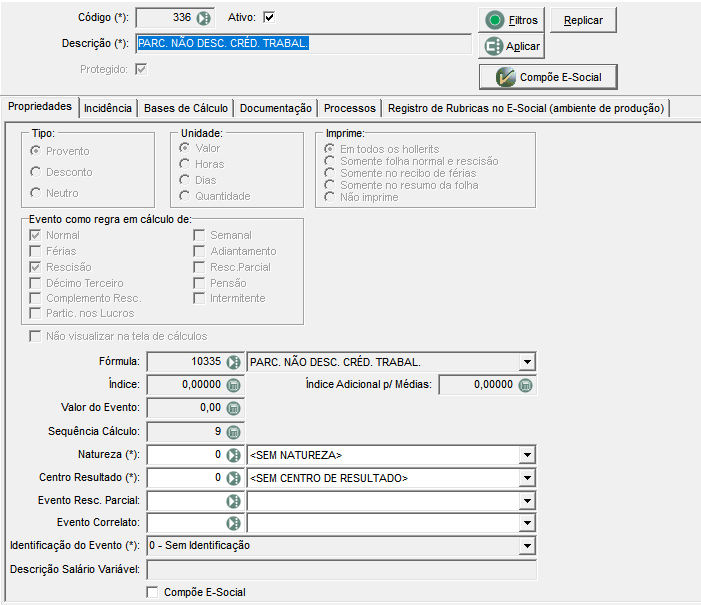Screen dimensions: 701x605
Task: Open the Fórmula lookup arrow icon
Action: (233, 362)
